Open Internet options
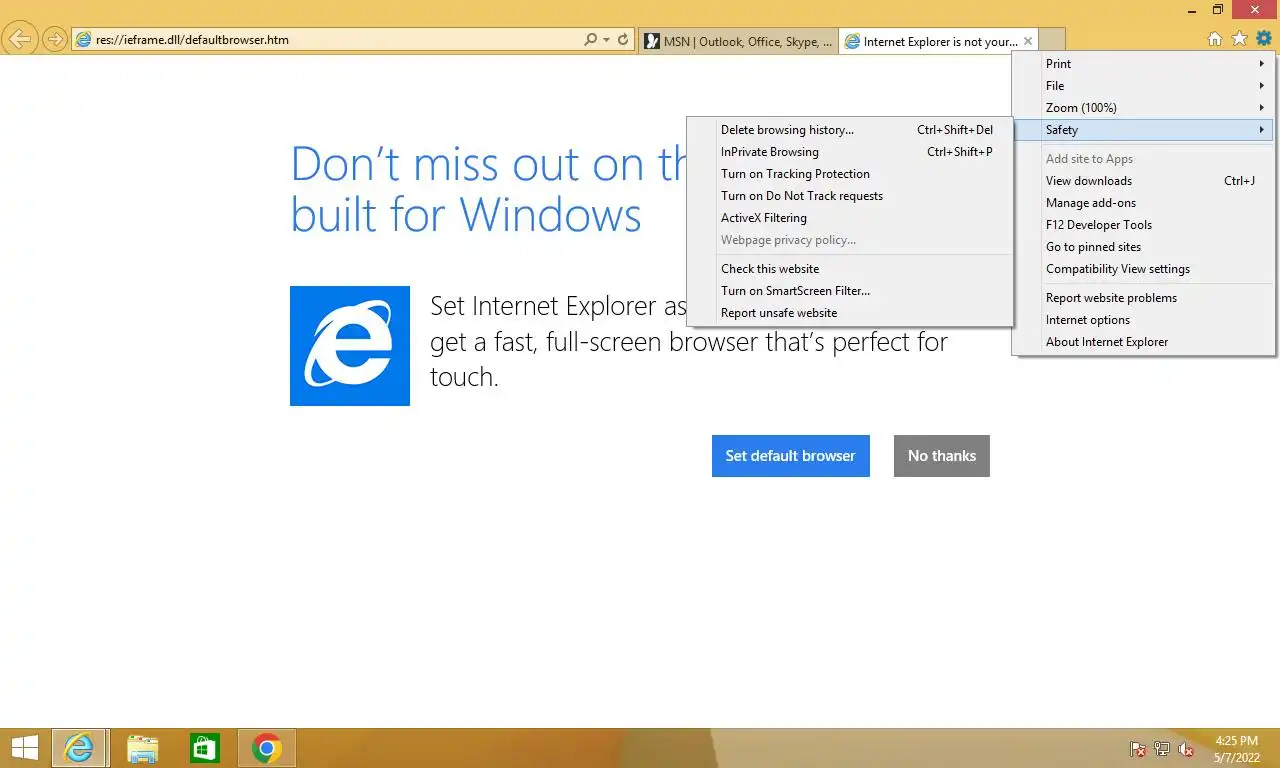 (x=1144, y=319)
